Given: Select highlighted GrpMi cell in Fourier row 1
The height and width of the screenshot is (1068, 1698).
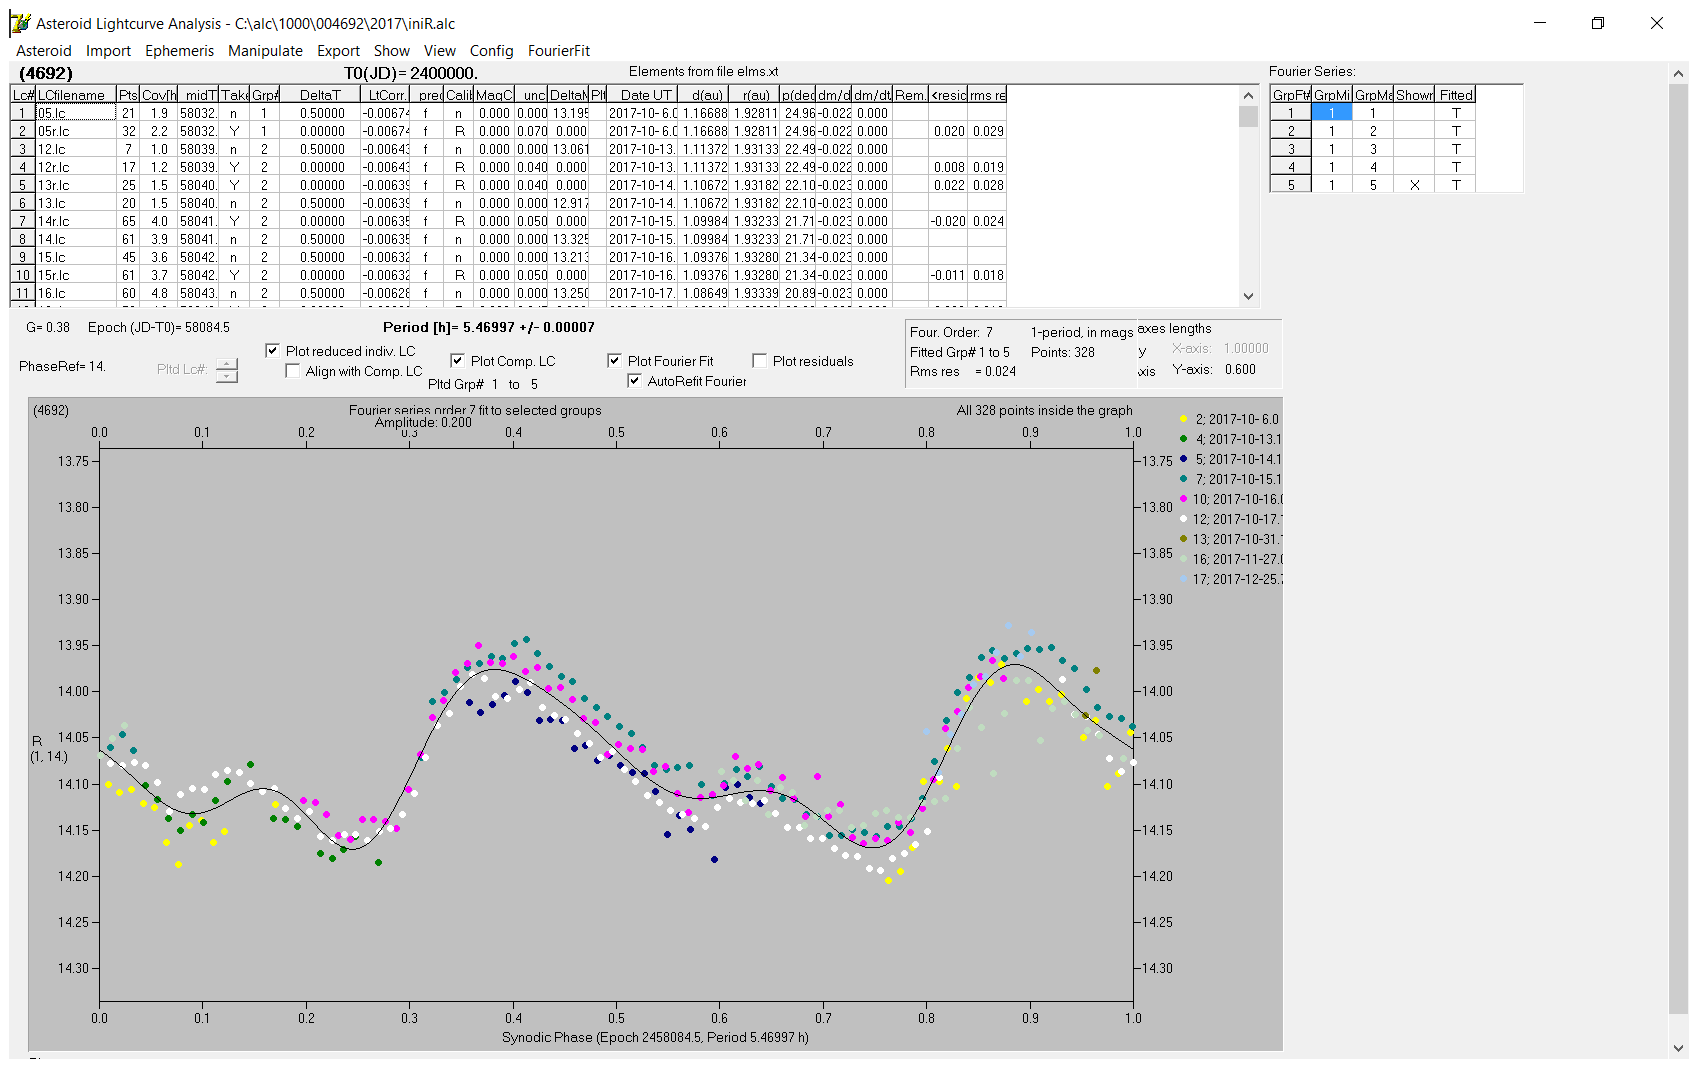Looking at the screenshot, I should pos(1331,113).
